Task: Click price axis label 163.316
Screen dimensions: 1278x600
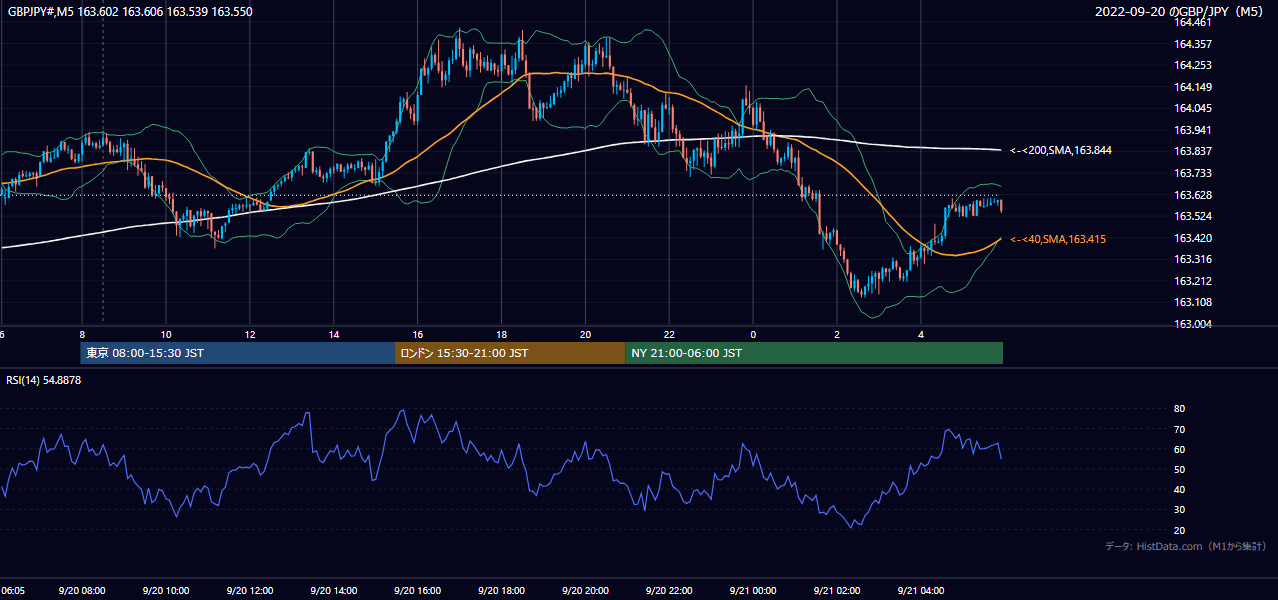Action: (x=1195, y=259)
